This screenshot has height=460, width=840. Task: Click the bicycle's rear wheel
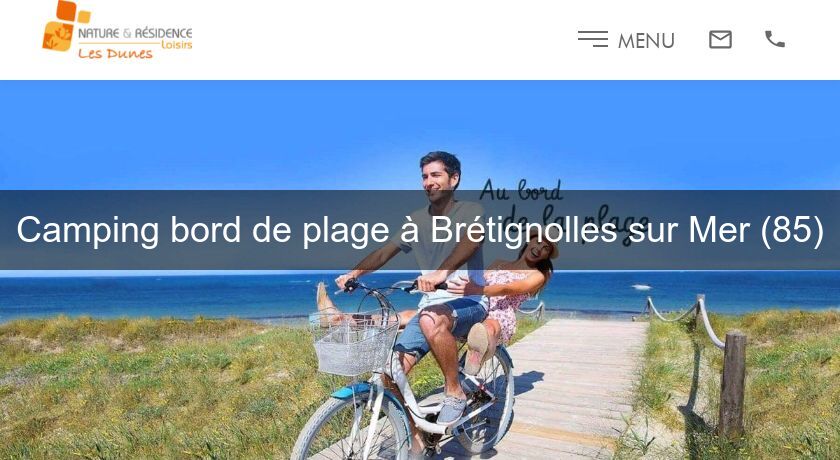(x=486, y=399)
